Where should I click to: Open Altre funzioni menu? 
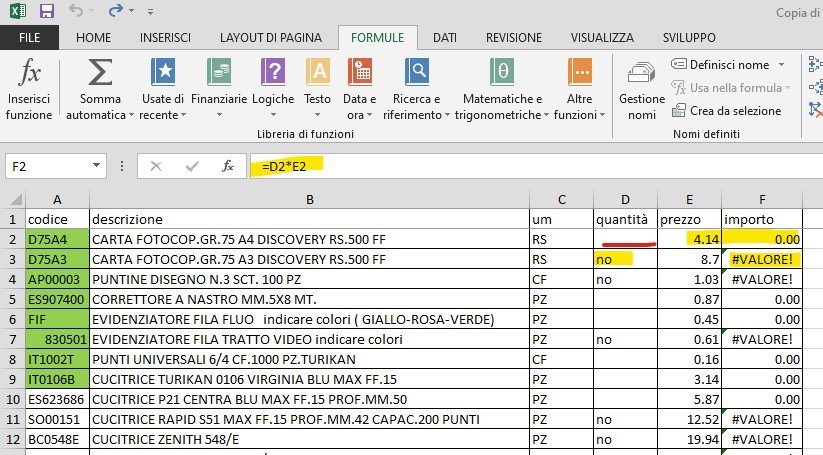(579, 89)
